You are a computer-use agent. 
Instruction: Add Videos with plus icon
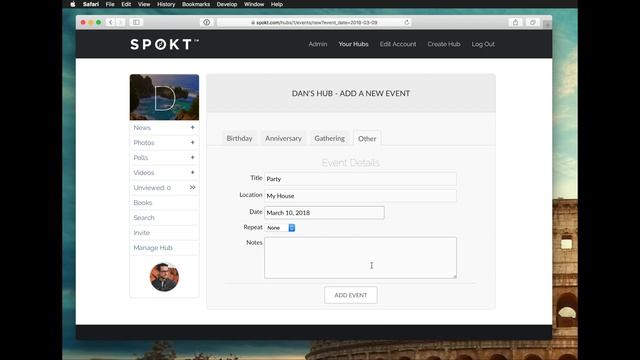[x=192, y=172]
